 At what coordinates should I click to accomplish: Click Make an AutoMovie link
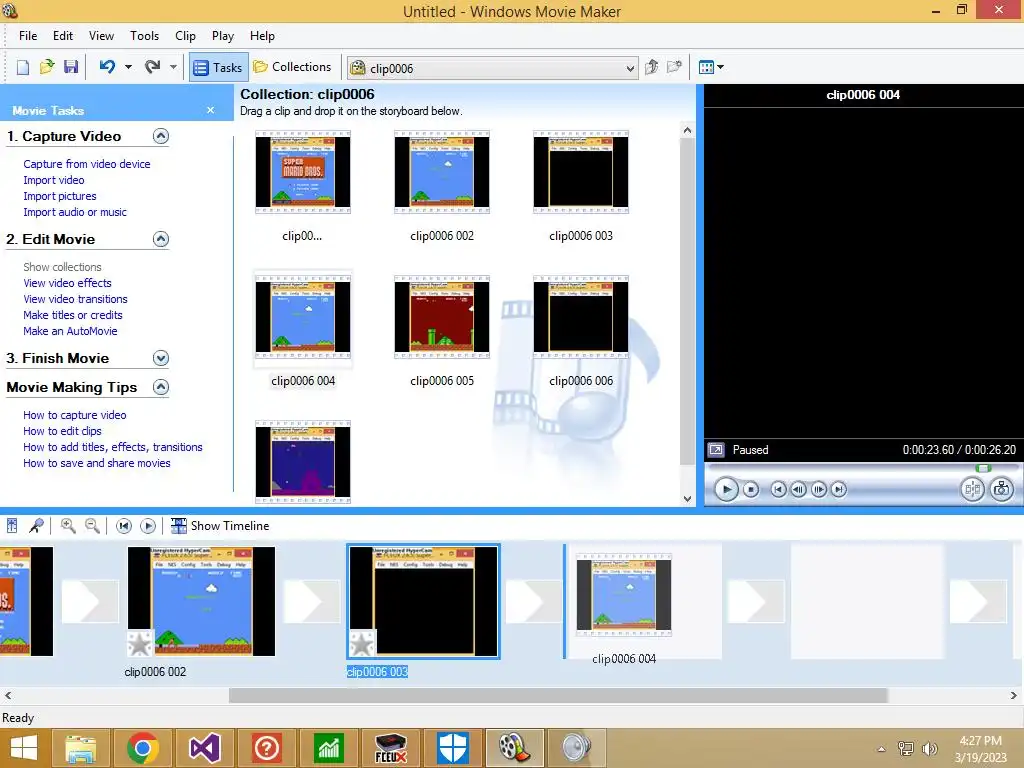[71, 331]
